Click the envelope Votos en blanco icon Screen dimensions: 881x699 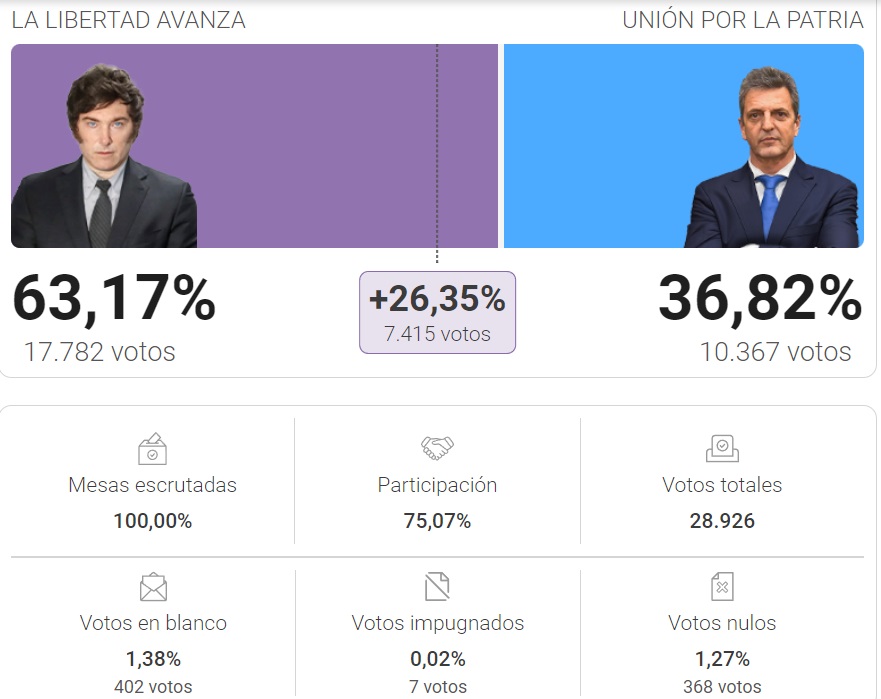(x=153, y=587)
